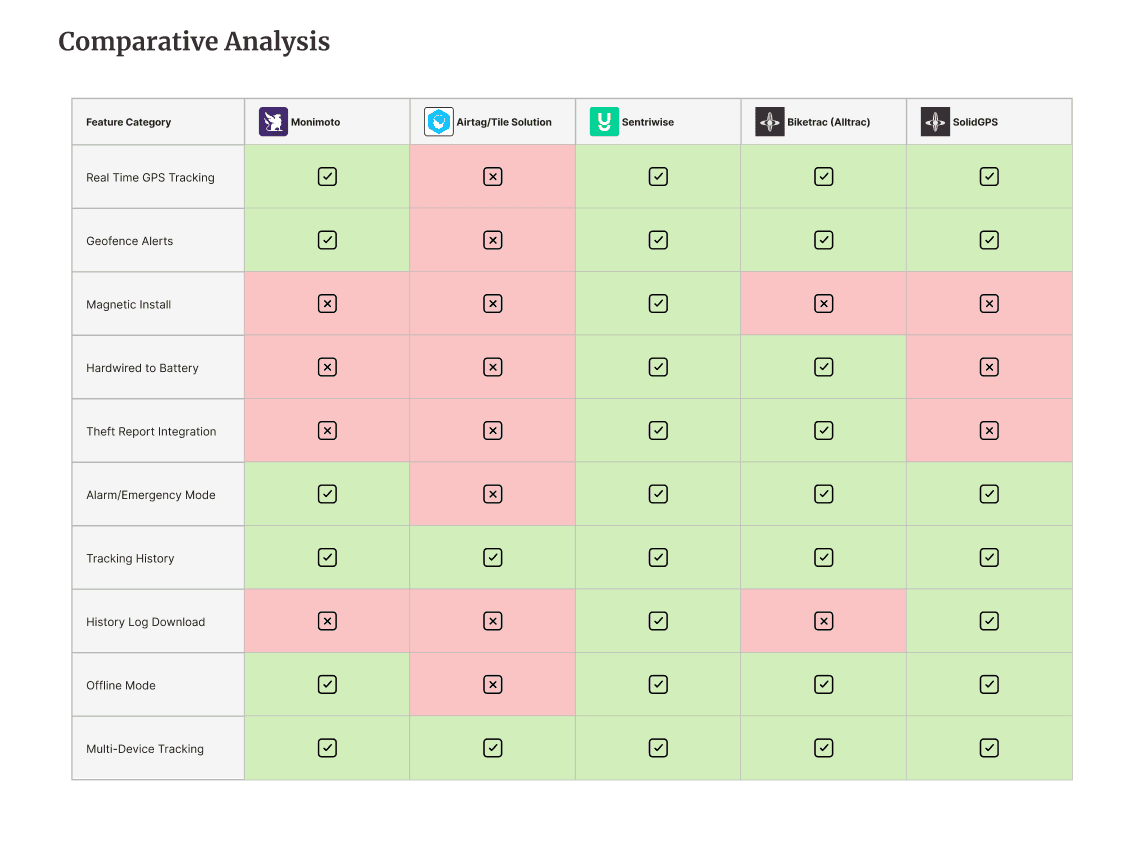Image resolution: width=1142 pixels, height=856 pixels.
Task: Click the SolidGPS Multi-Device Tracking checkmark
Action: tap(989, 748)
